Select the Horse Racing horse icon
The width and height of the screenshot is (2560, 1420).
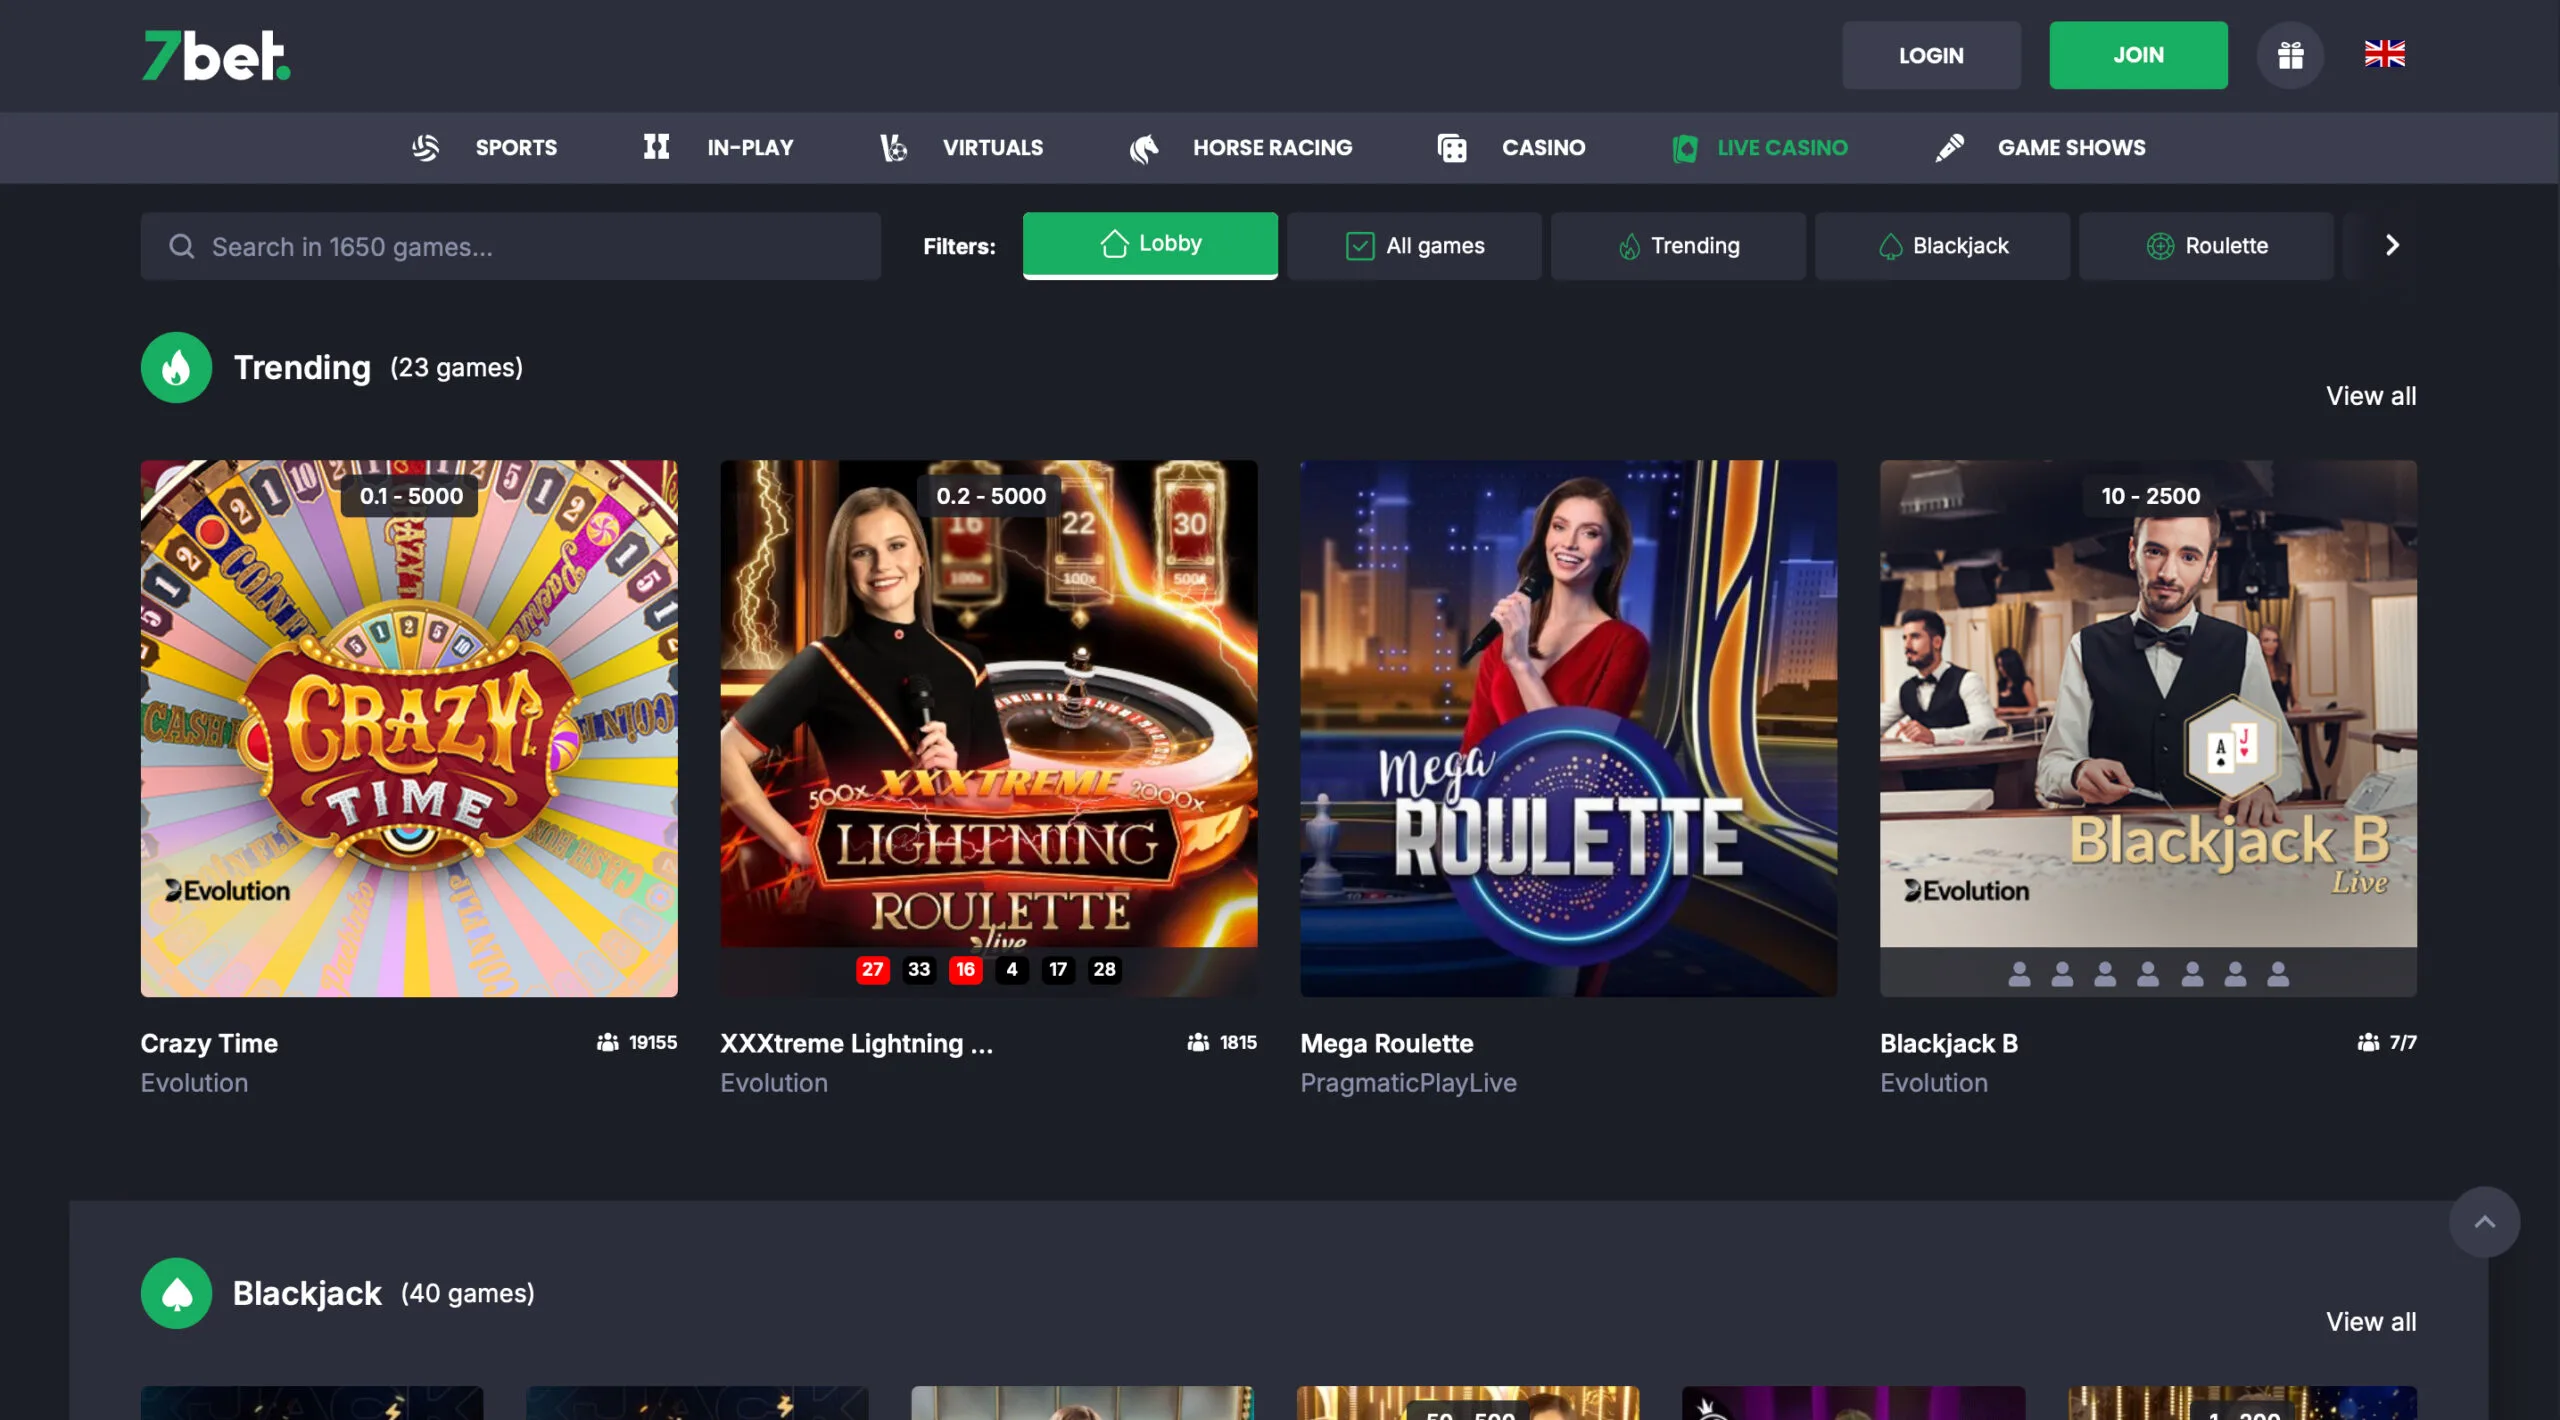pos(1146,147)
